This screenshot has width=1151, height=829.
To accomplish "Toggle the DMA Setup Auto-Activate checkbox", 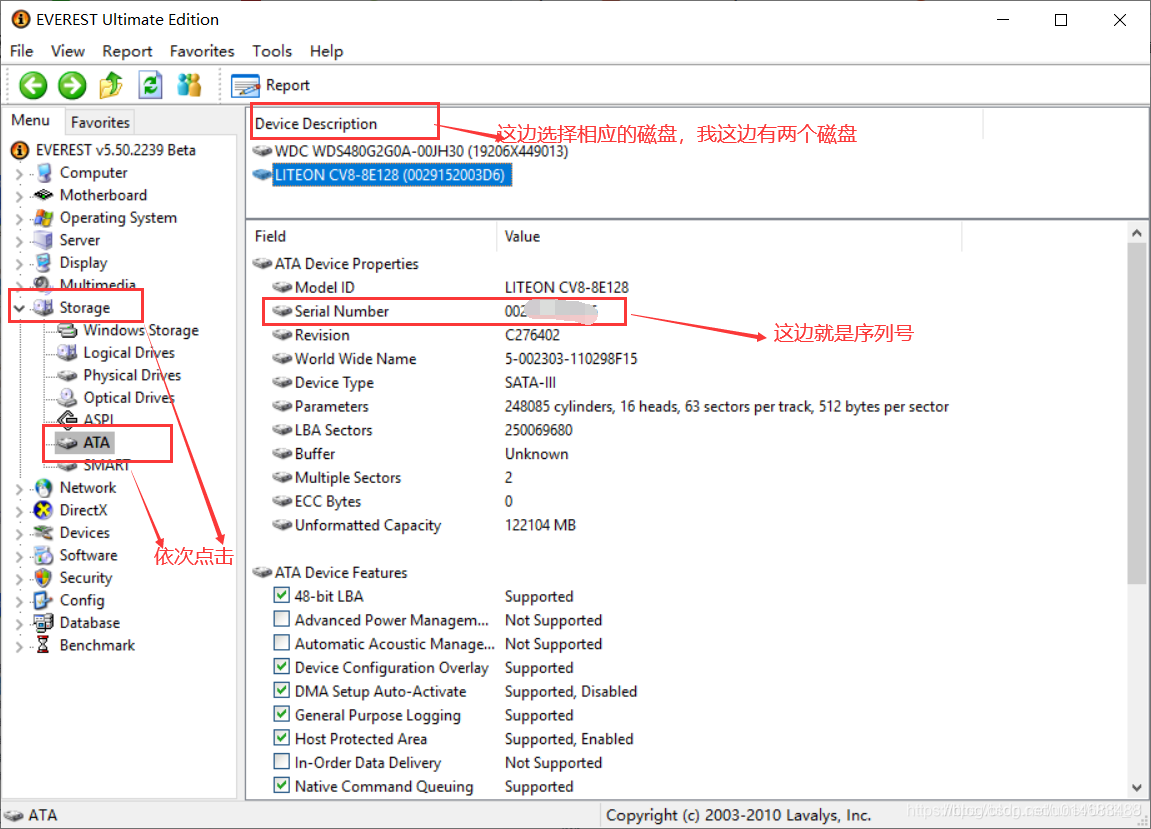I will pyautogui.click(x=281, y=690).
